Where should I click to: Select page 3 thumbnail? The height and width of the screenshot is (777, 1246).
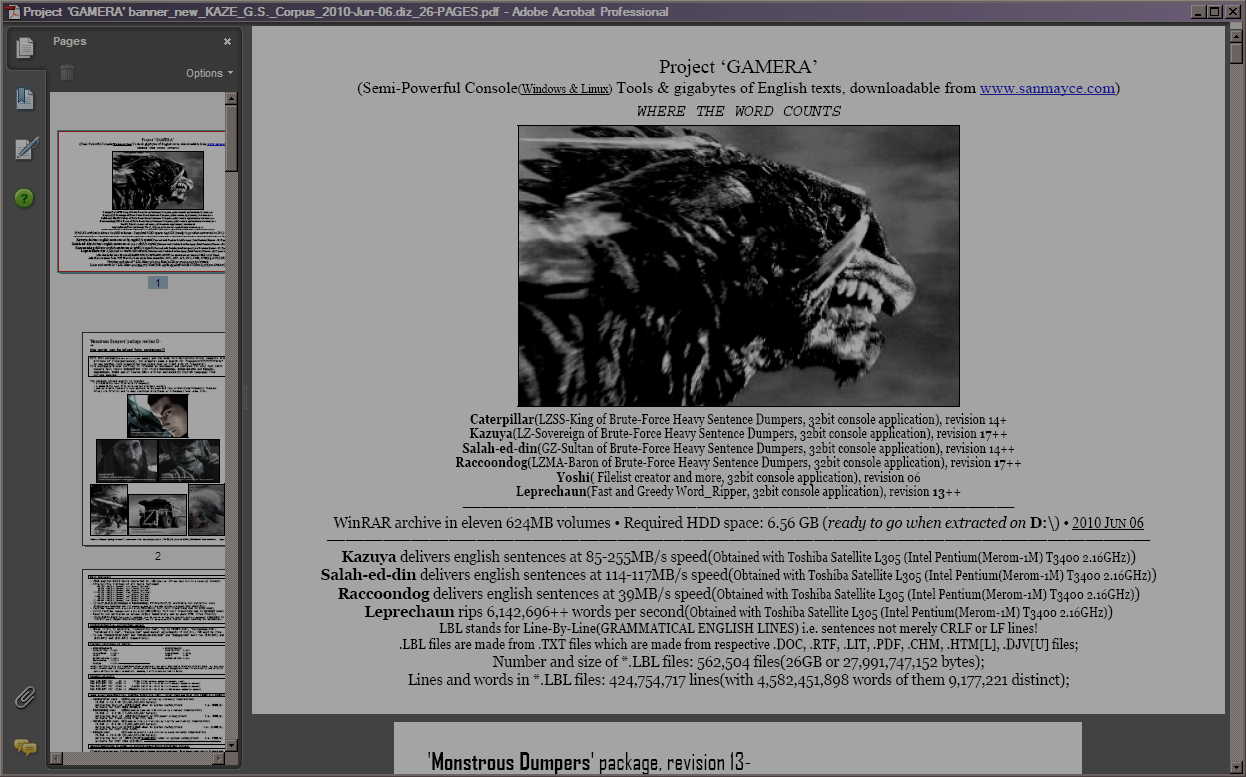click(153, 660)
